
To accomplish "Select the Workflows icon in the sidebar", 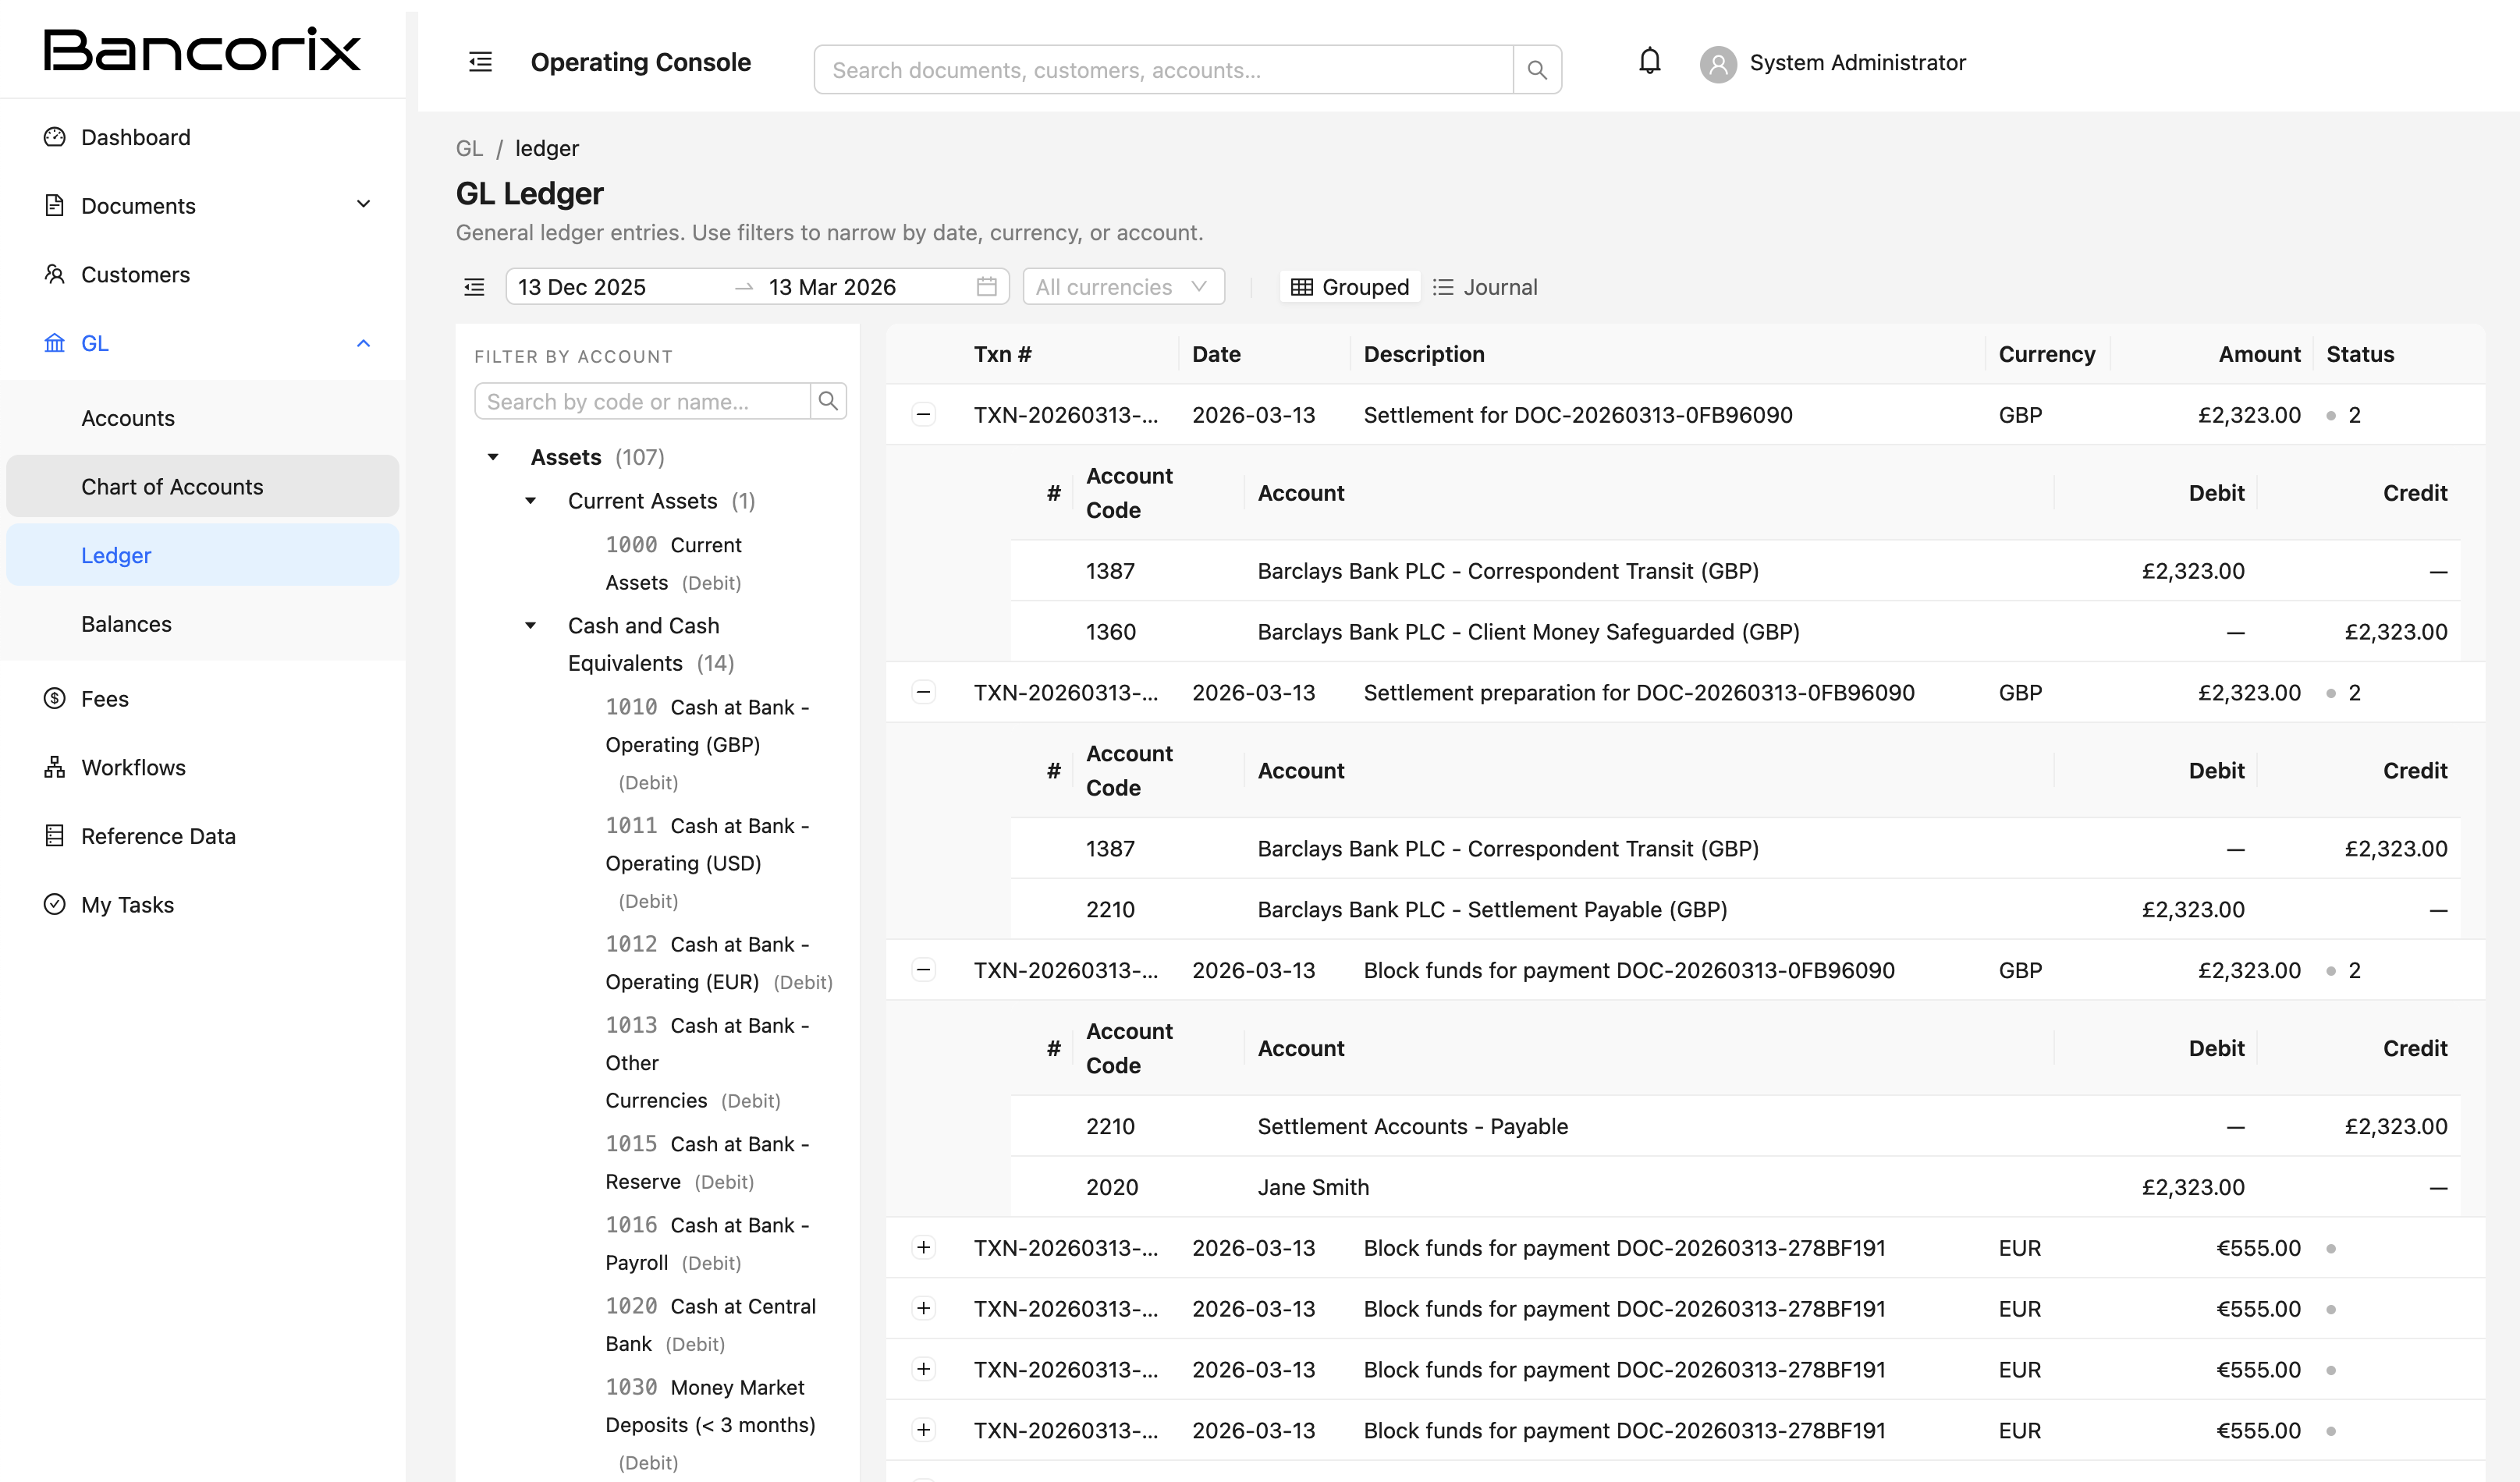I will click(55, 767).
